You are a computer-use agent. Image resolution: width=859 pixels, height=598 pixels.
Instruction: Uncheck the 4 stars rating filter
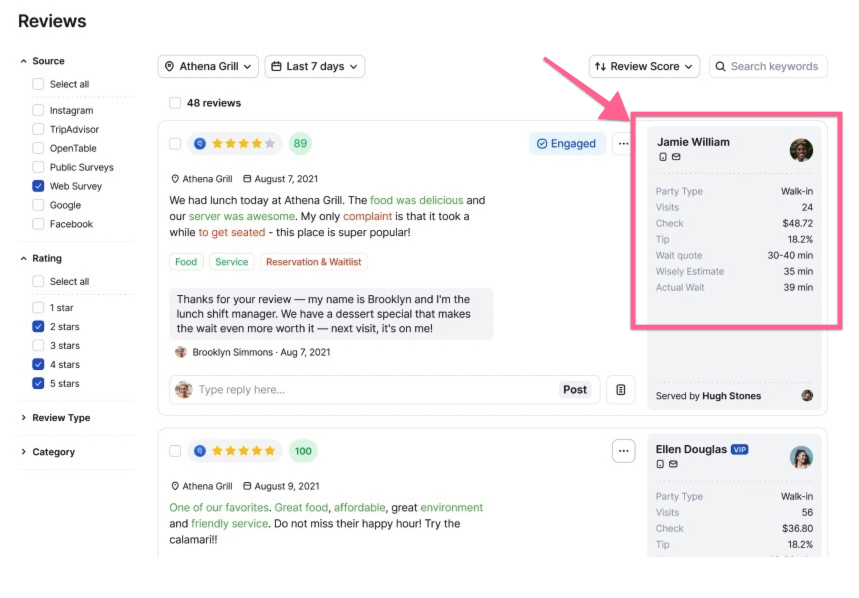tap(38, 364)
